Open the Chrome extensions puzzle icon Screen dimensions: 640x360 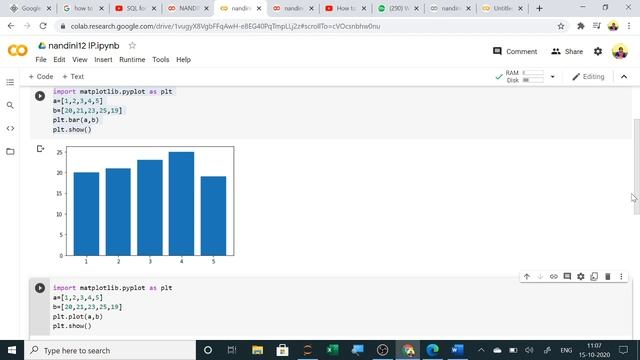click(580, 26)
